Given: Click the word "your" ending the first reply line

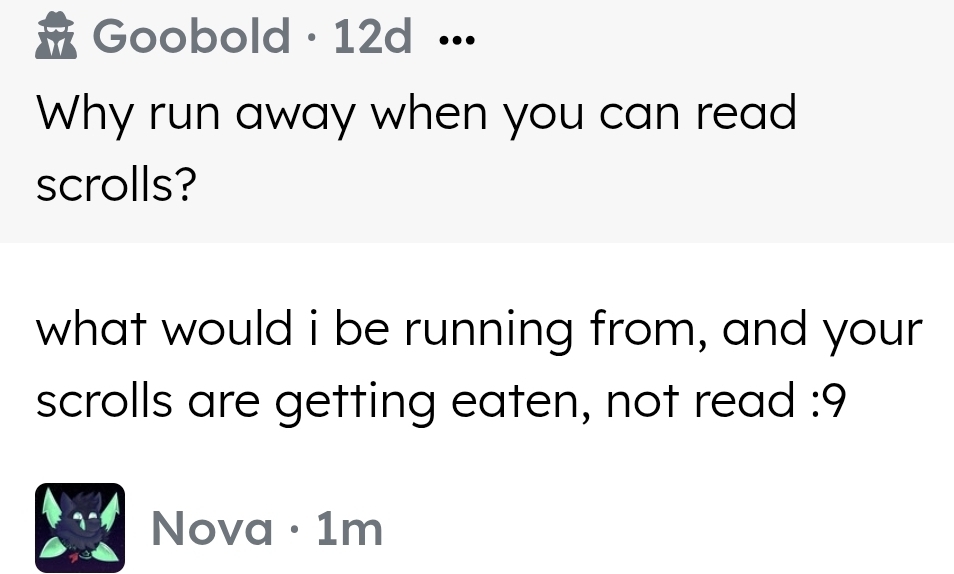Looking at the screenshot, I should click(872, 332).
